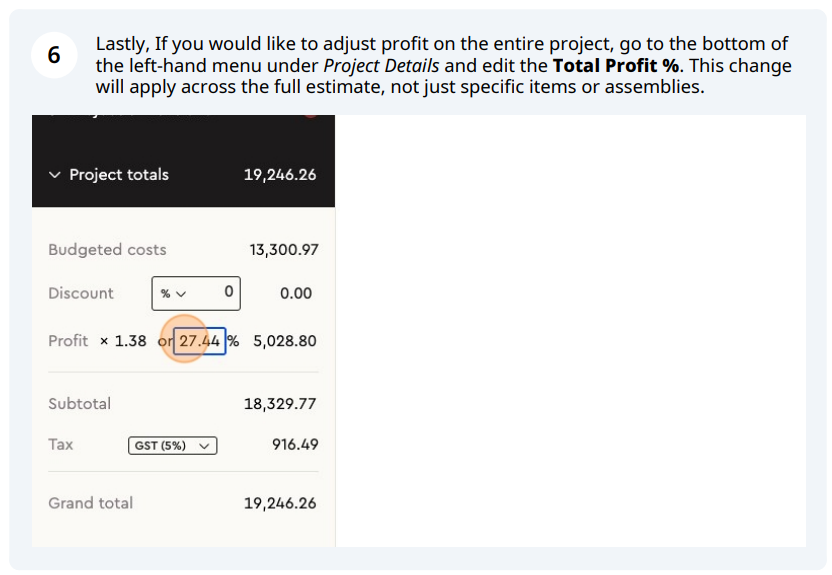Click the Project totals header label

[x=119, y=175]
